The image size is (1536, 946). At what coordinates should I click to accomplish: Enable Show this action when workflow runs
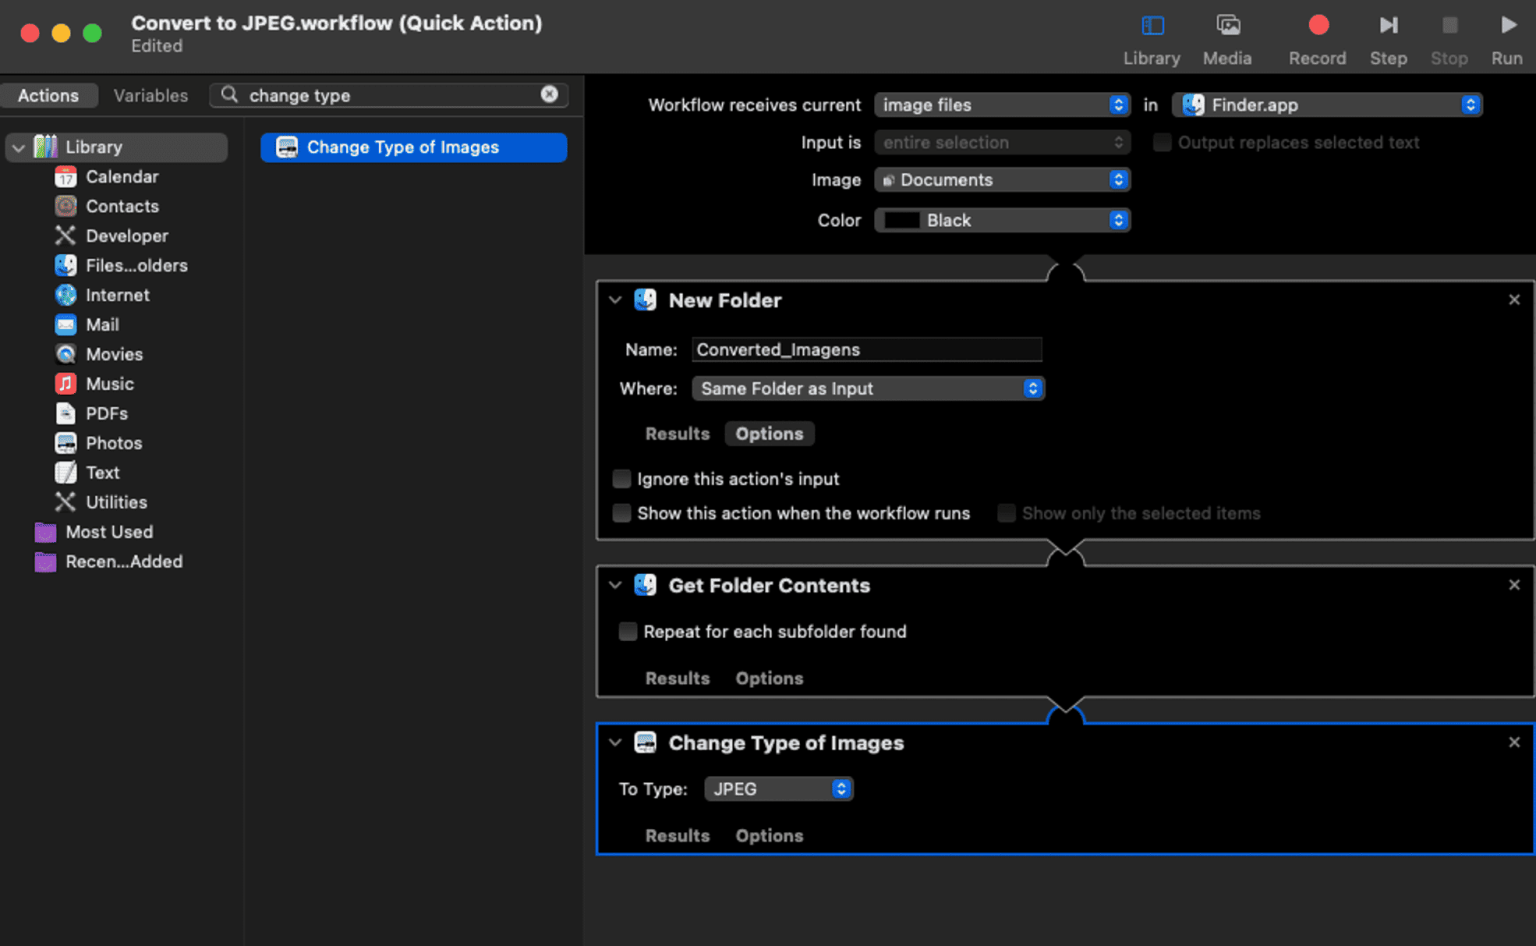click(x=621, y=513)
